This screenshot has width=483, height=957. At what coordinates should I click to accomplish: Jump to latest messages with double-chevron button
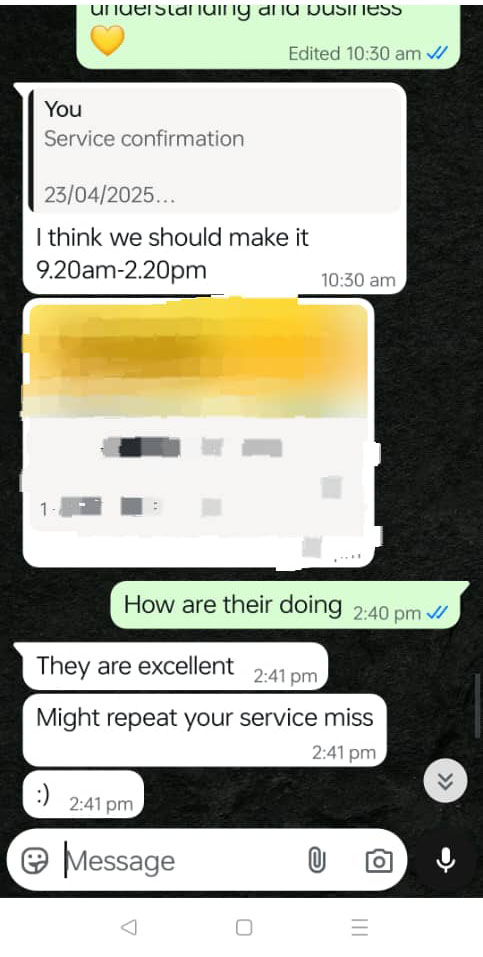pos(445,781)
